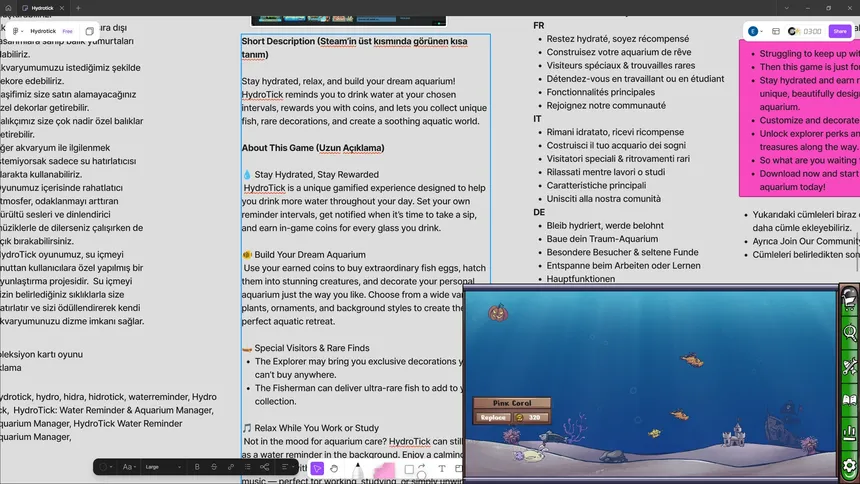Click 'Stay Hydrated, Stay Rewarded' line
Screen dimensions: 860x484
316,175
